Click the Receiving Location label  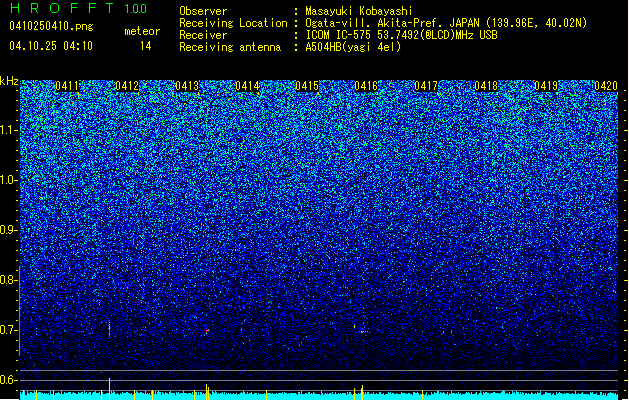pos(233,23)
